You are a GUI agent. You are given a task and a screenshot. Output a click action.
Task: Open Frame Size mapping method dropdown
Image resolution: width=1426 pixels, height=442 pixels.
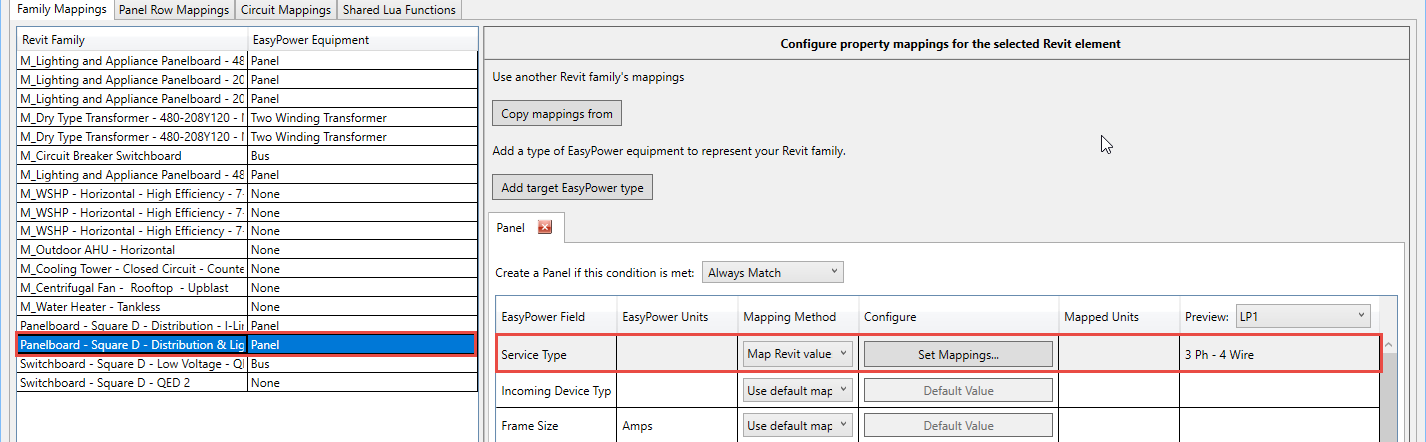pyautogui.click(x=798, y=426)
